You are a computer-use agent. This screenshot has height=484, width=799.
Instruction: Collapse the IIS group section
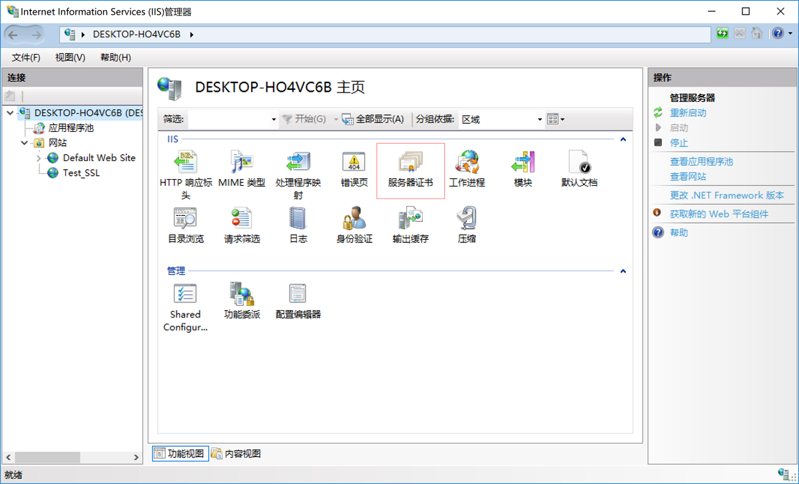(x=623, y=139)
